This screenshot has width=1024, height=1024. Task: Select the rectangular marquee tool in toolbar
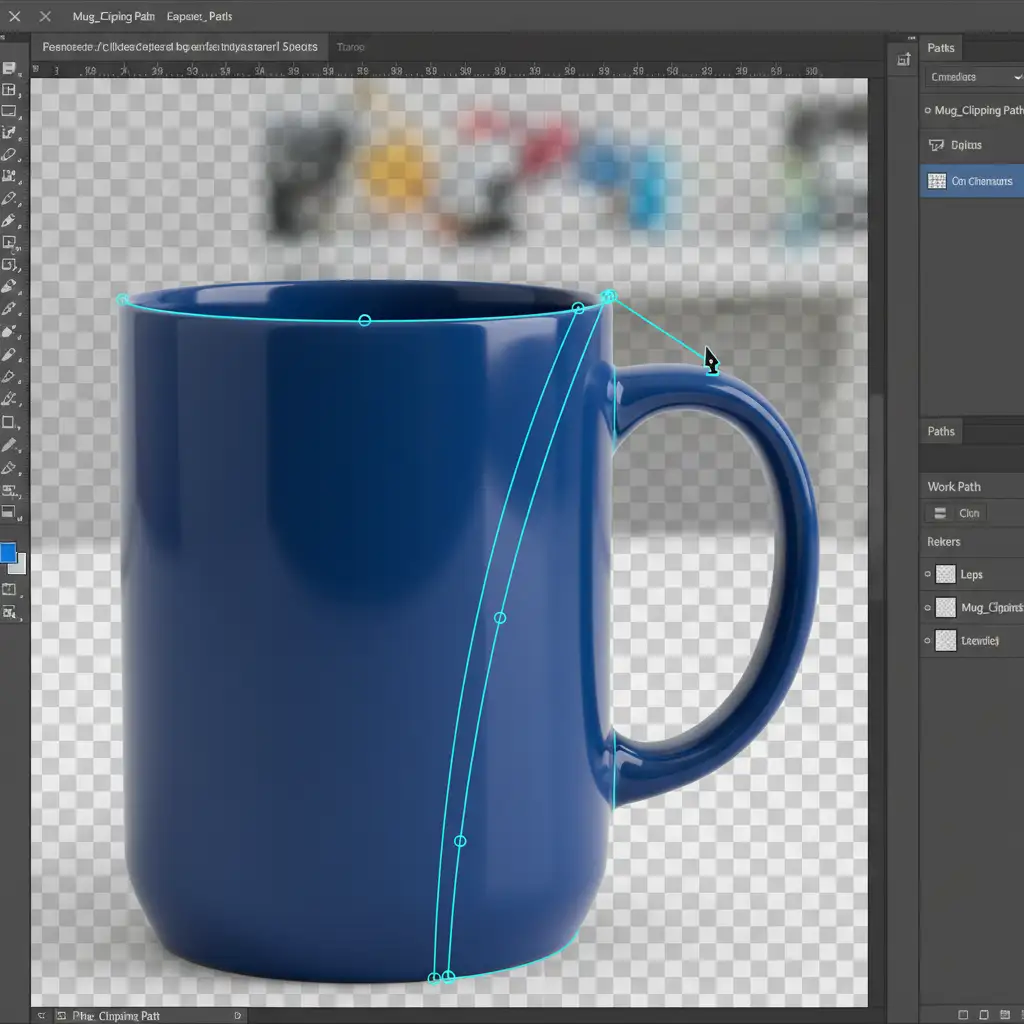(x=10, y=111)
